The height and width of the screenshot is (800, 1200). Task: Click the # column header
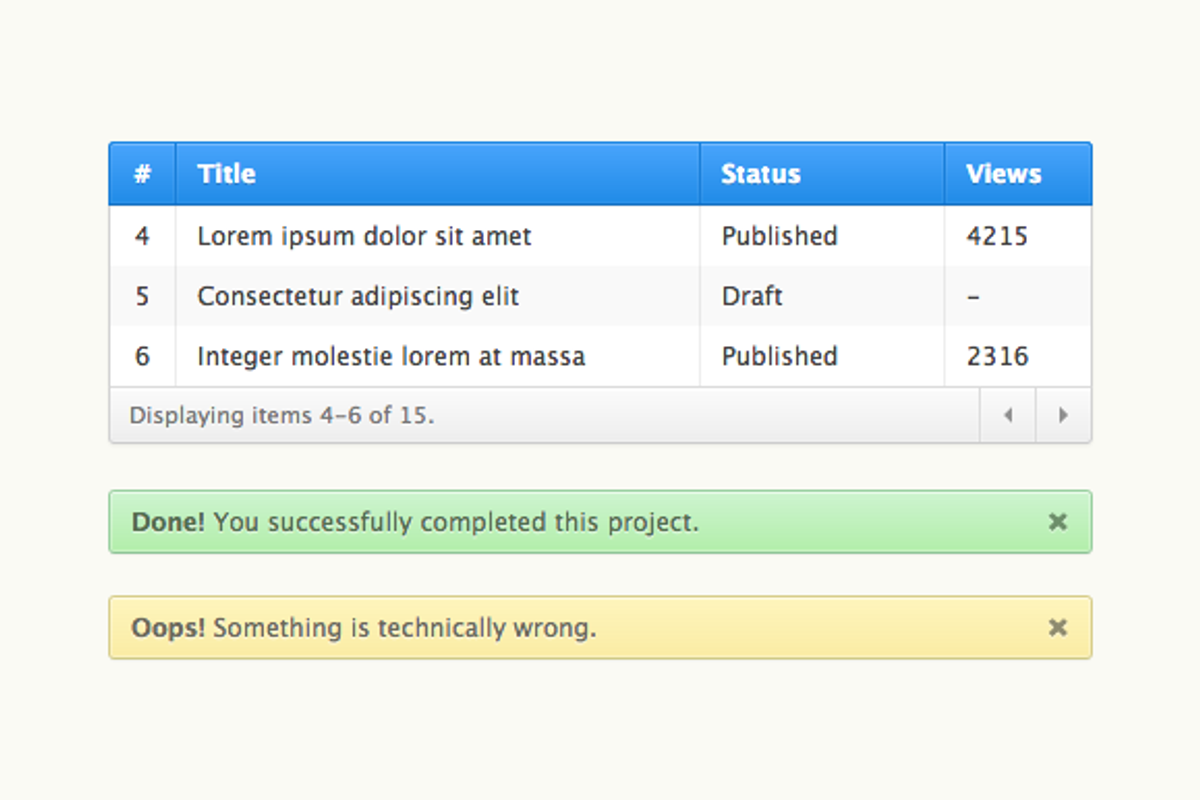[x=142, y=174]
